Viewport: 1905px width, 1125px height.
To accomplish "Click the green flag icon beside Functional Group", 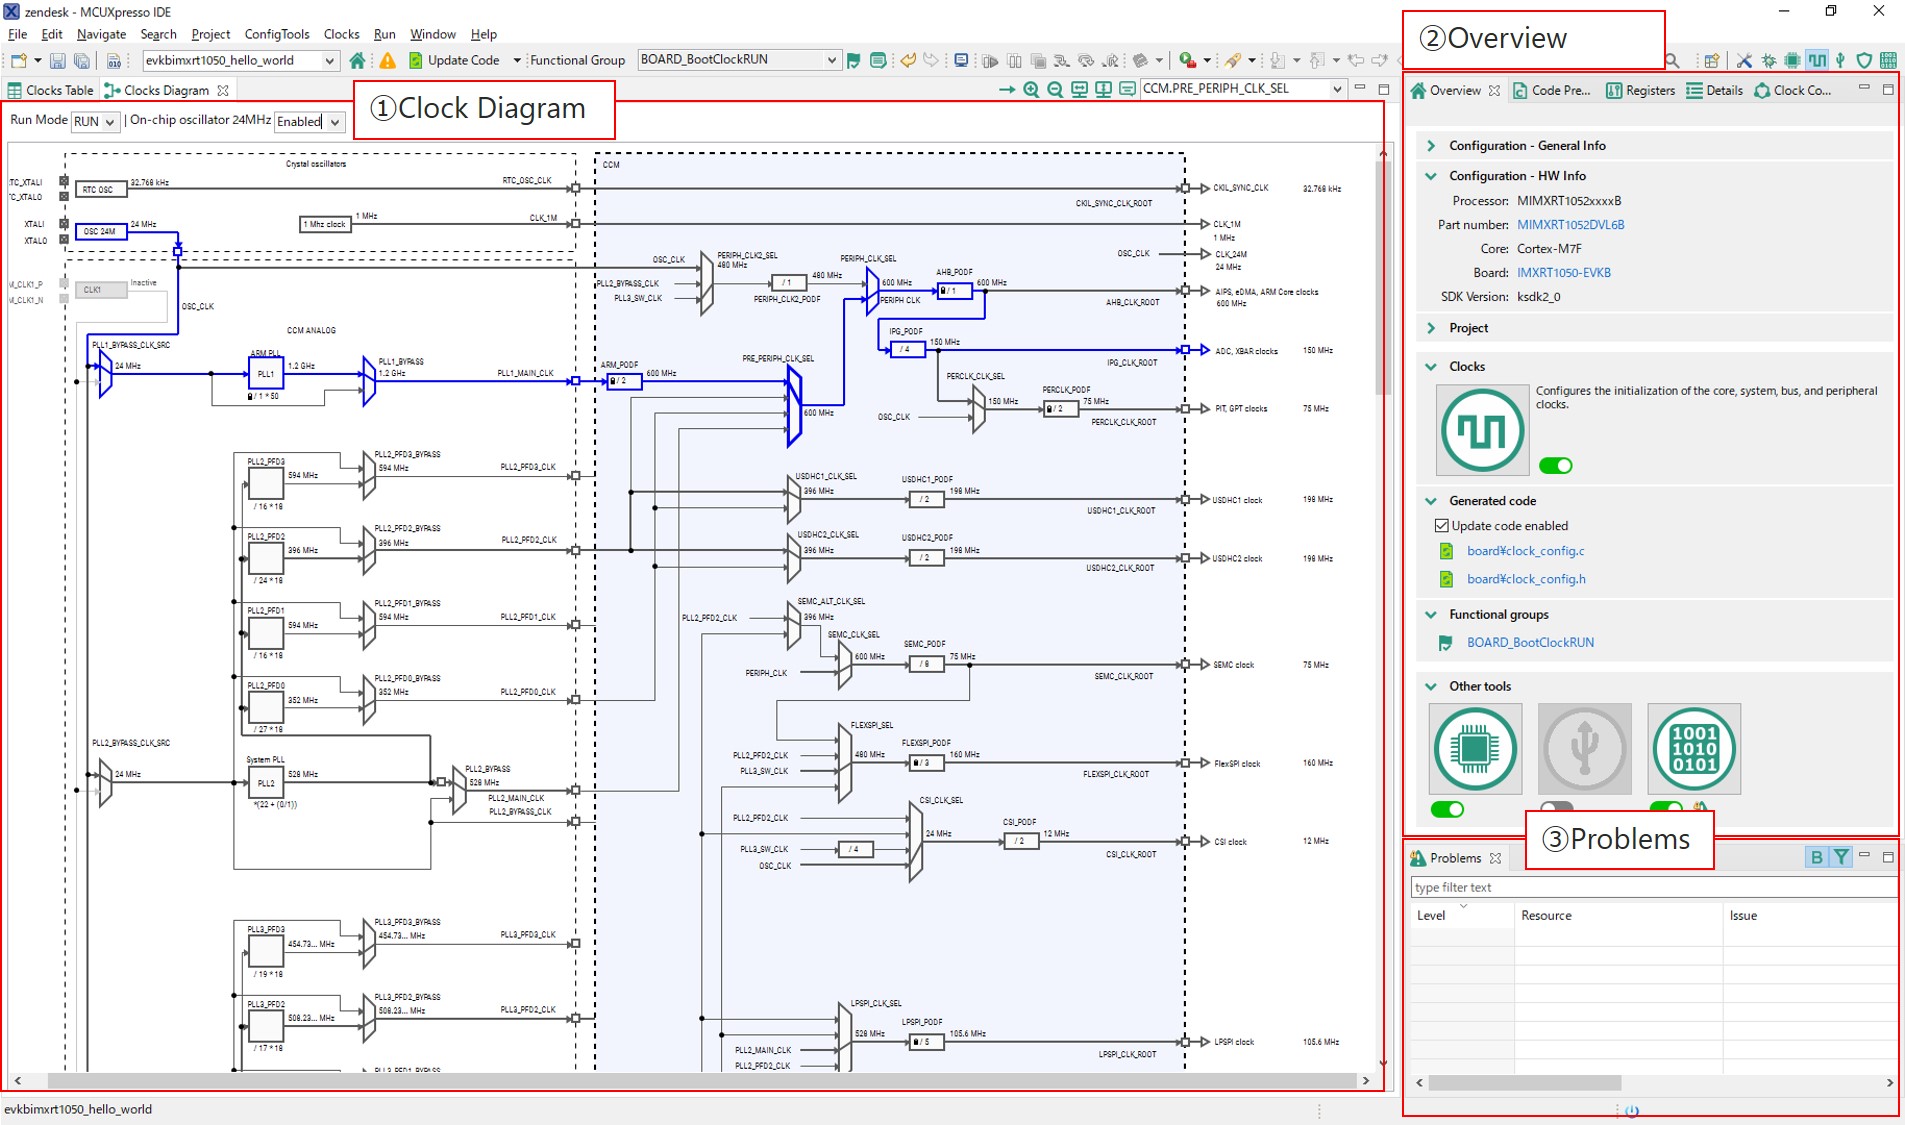I will tap(853, 60).
